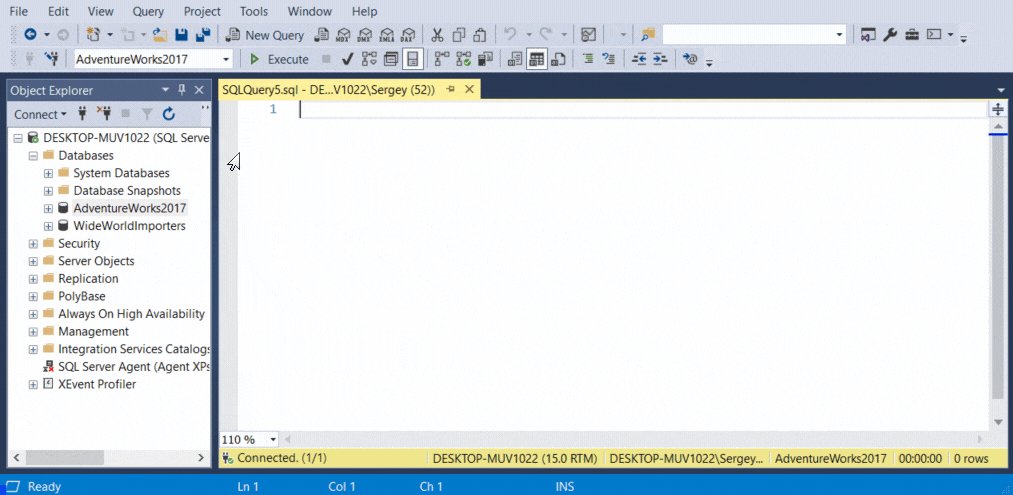Toggle Include Live Query Statistics

pyautogui.click(x=463, y=59)
